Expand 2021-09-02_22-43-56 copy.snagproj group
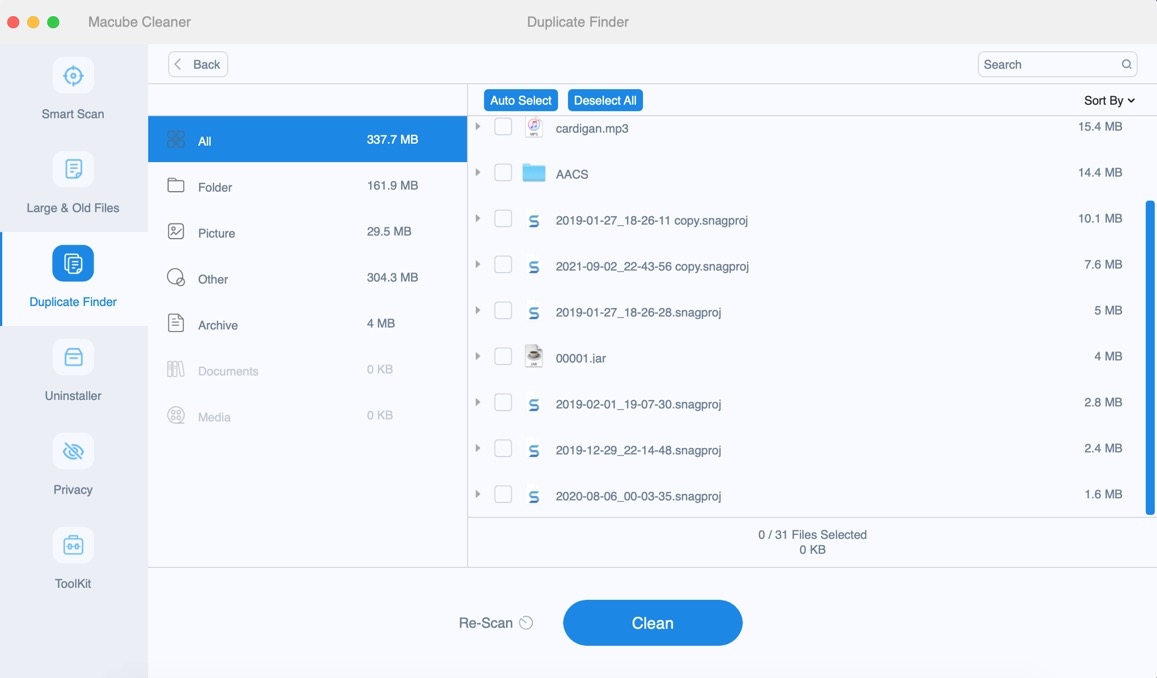Image resolution: width=1157 pixels, height=678 pixels. point(477,265)
